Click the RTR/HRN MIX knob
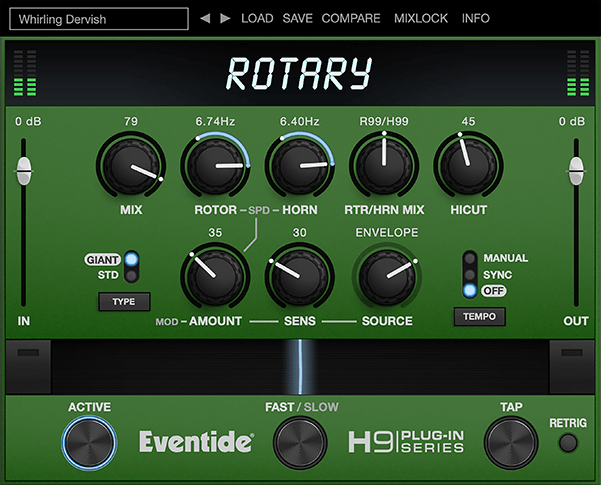This screenshot has width=601, height=485. [x=384, y=165]
